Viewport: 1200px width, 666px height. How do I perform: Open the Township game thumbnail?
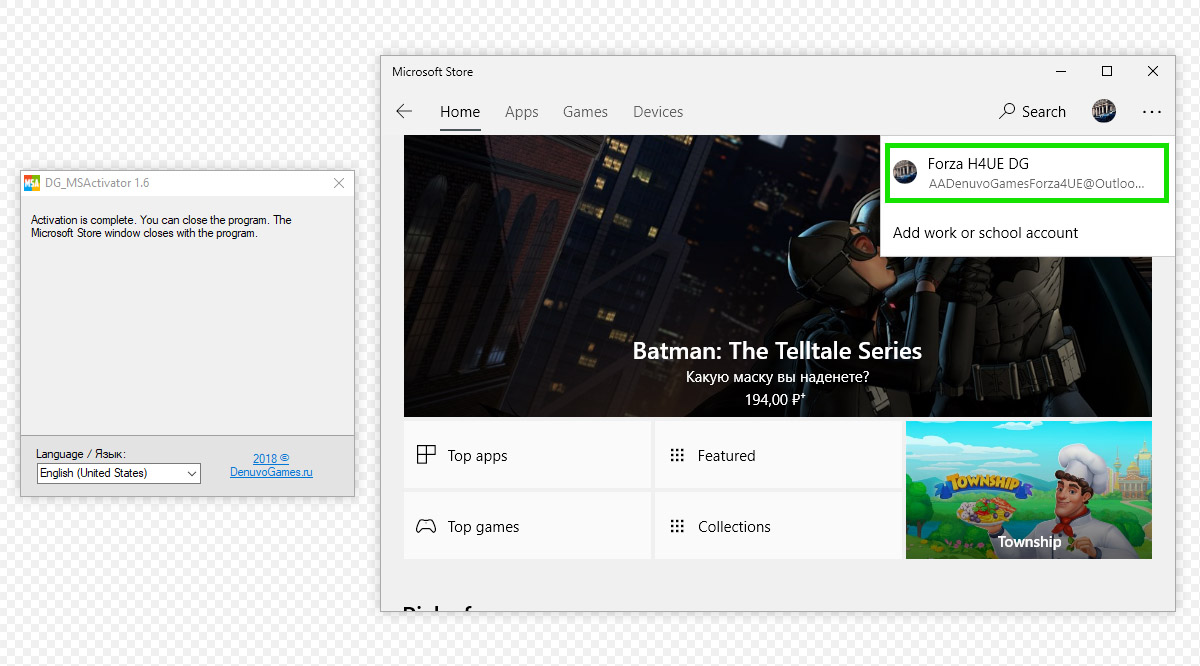tap(1029, 490)
